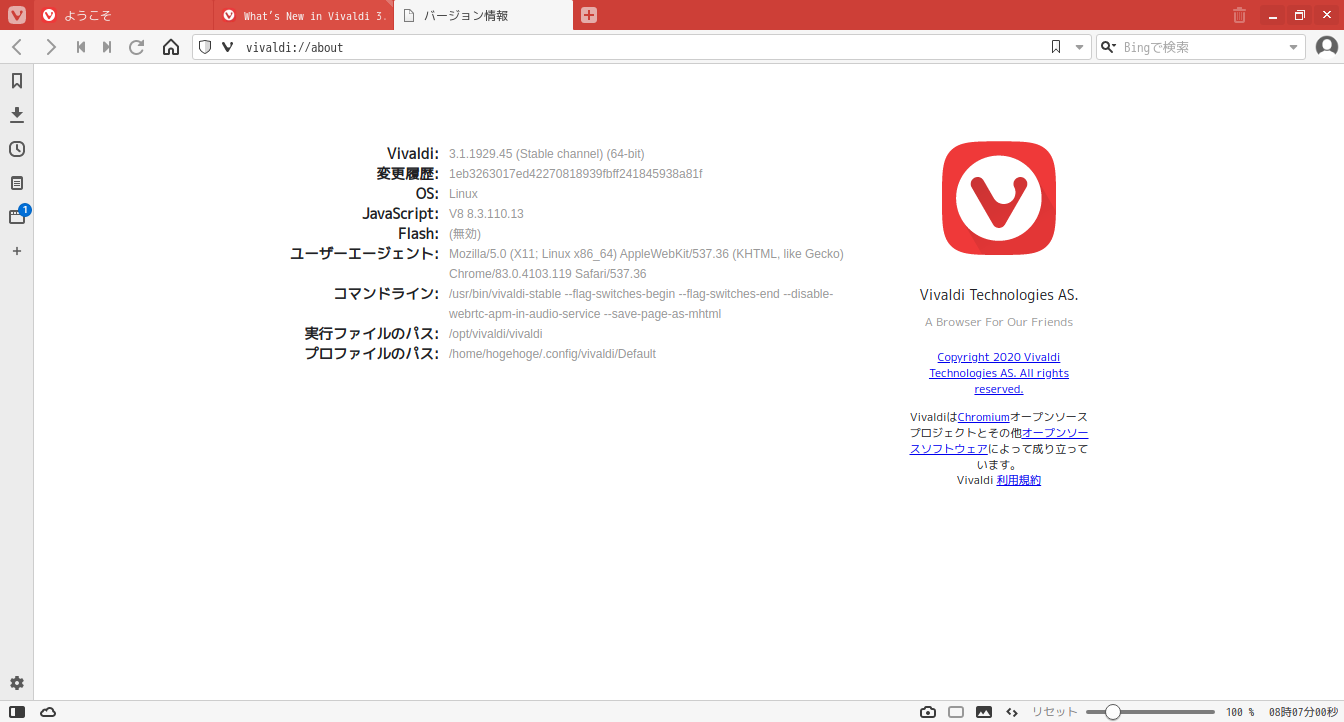Open page actions code icon

[1012, 712]
